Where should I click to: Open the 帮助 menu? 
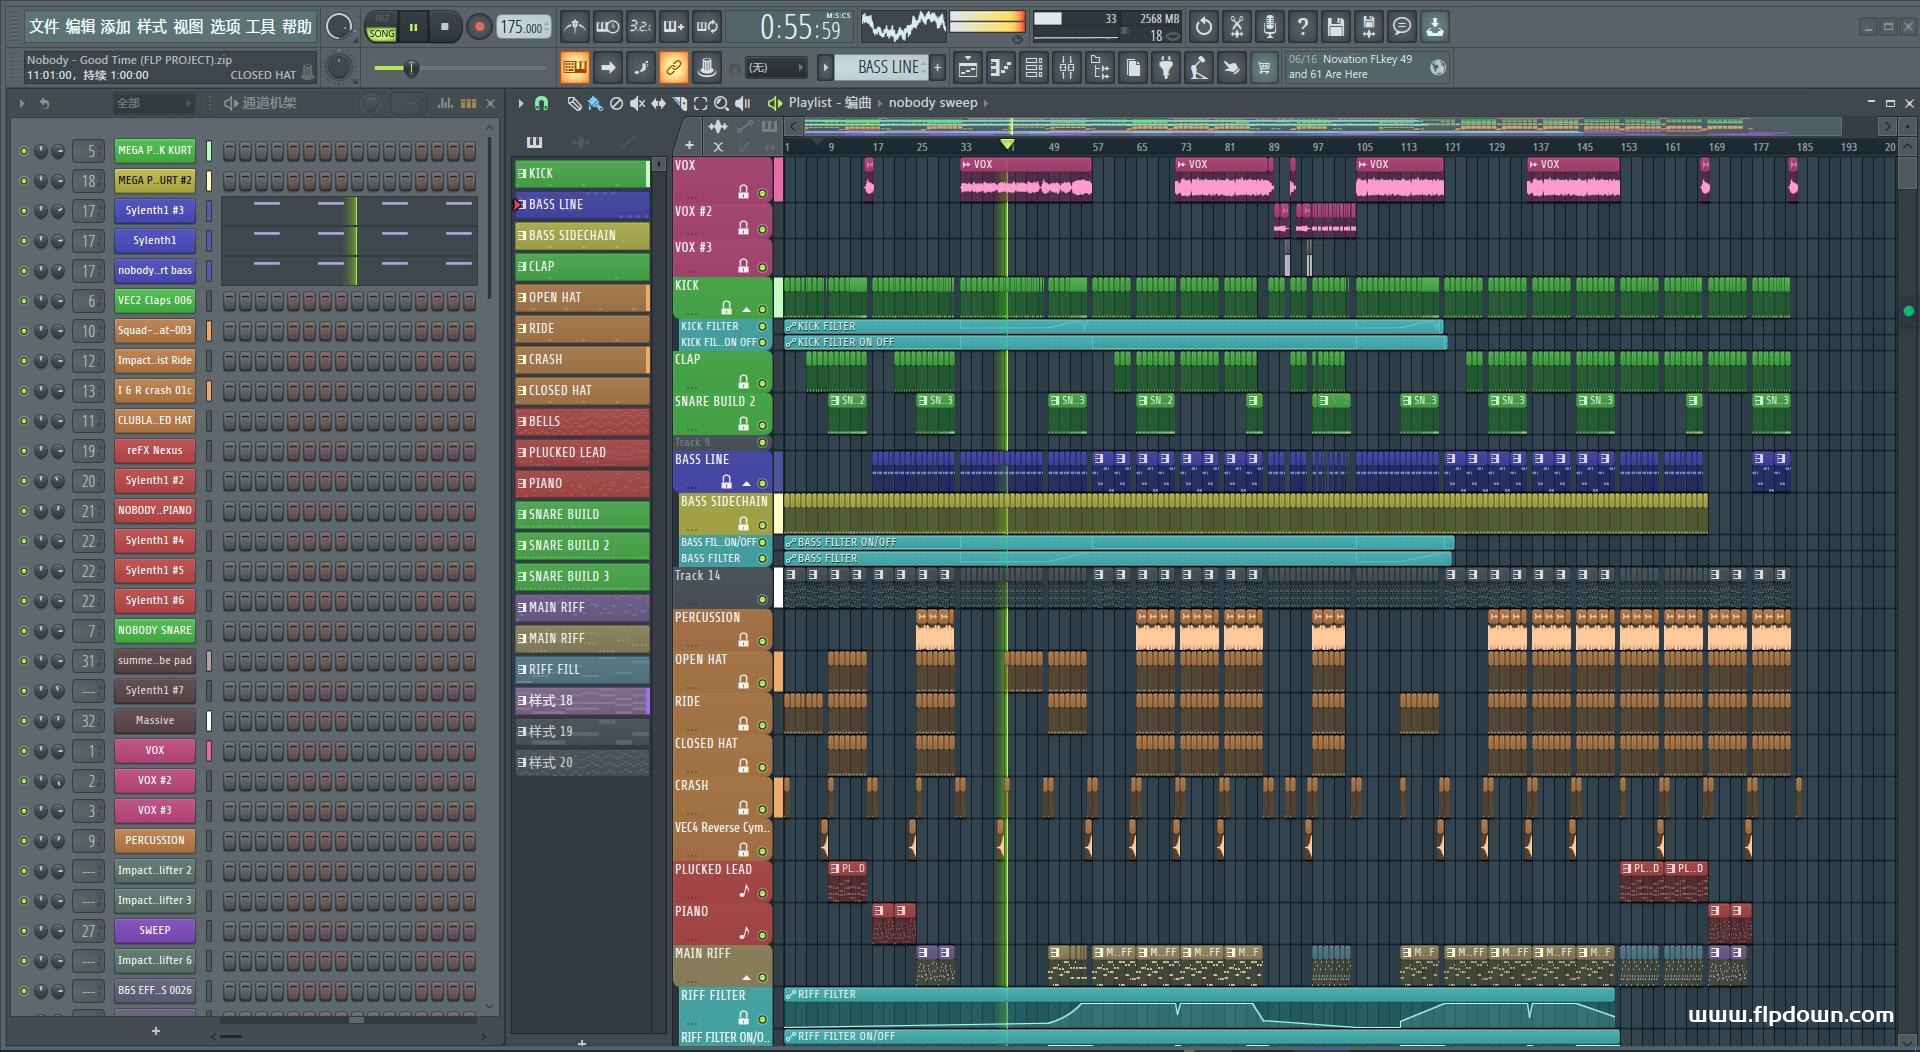pyautogui.click(x=297, y=27)
